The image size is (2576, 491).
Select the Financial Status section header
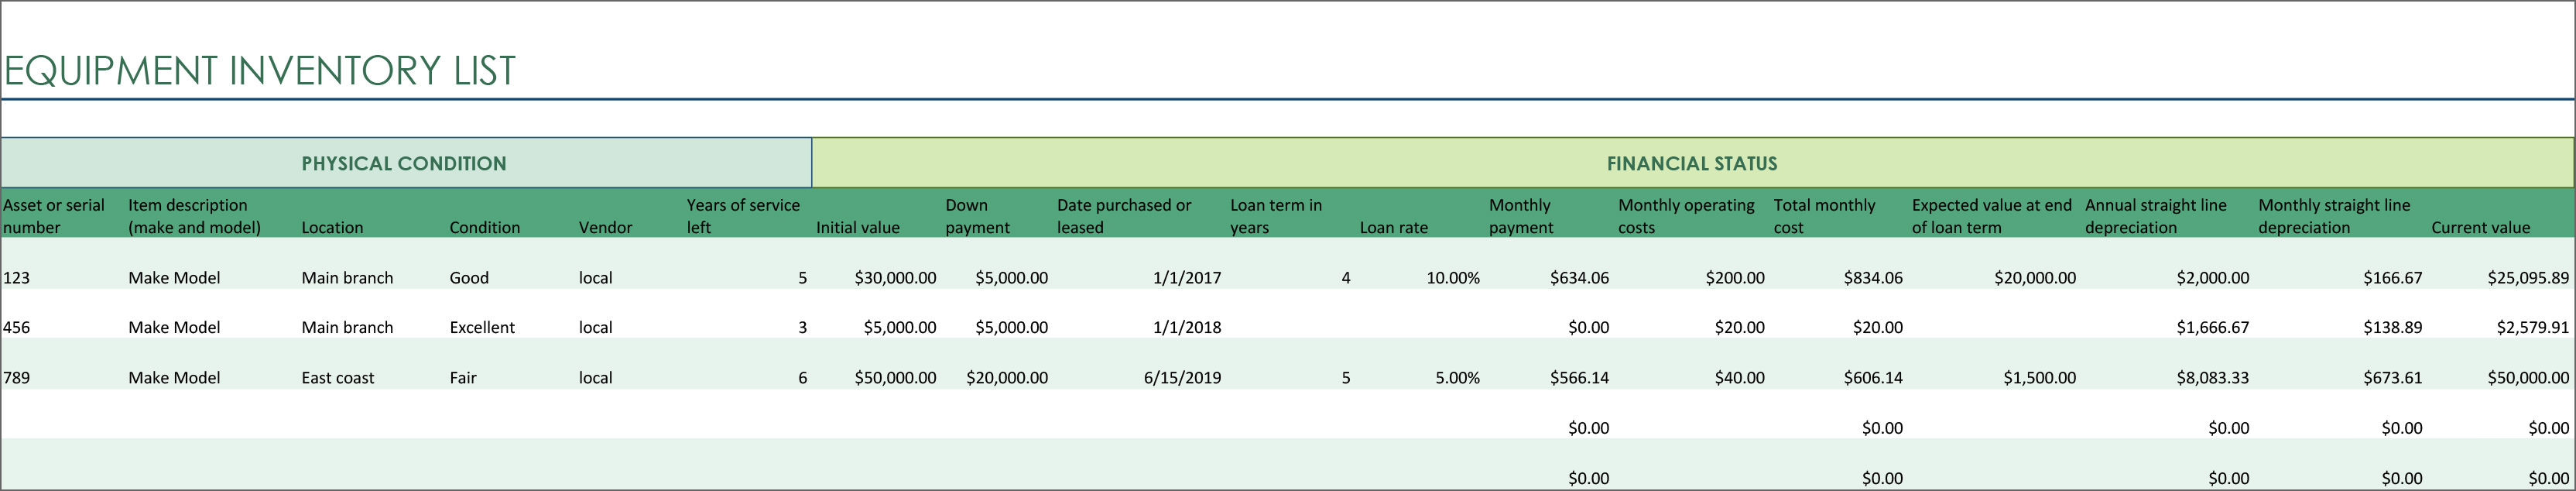click(1691, 163)
